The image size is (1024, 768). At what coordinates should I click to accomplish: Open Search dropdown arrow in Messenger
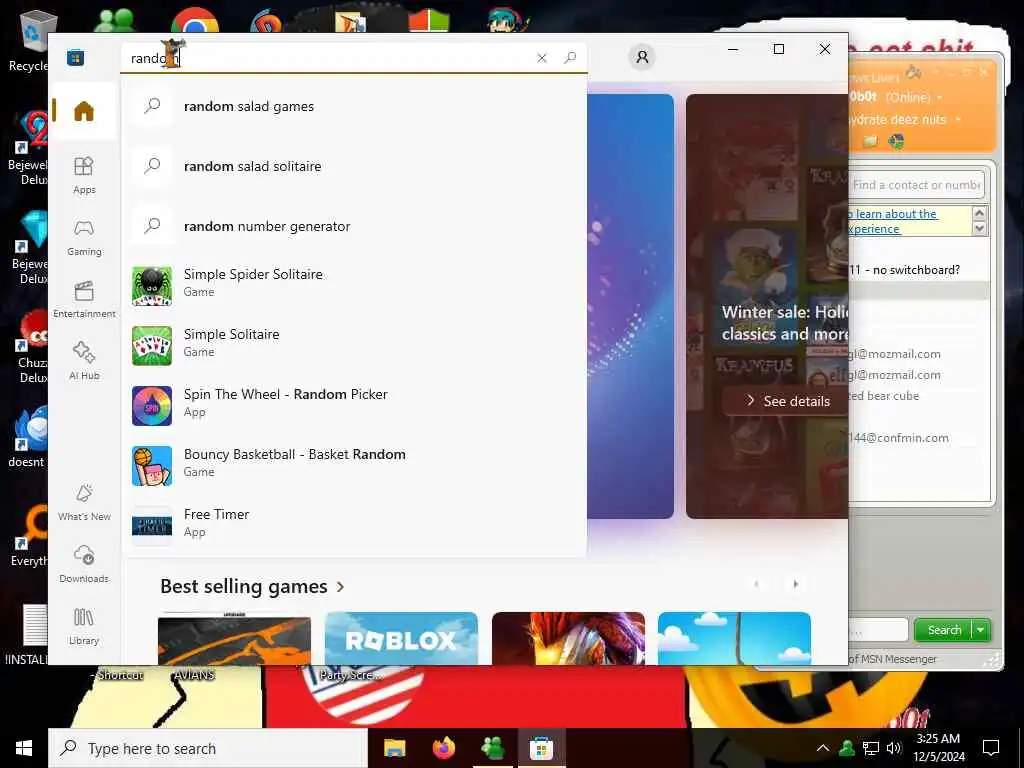[x=981, y=630]
